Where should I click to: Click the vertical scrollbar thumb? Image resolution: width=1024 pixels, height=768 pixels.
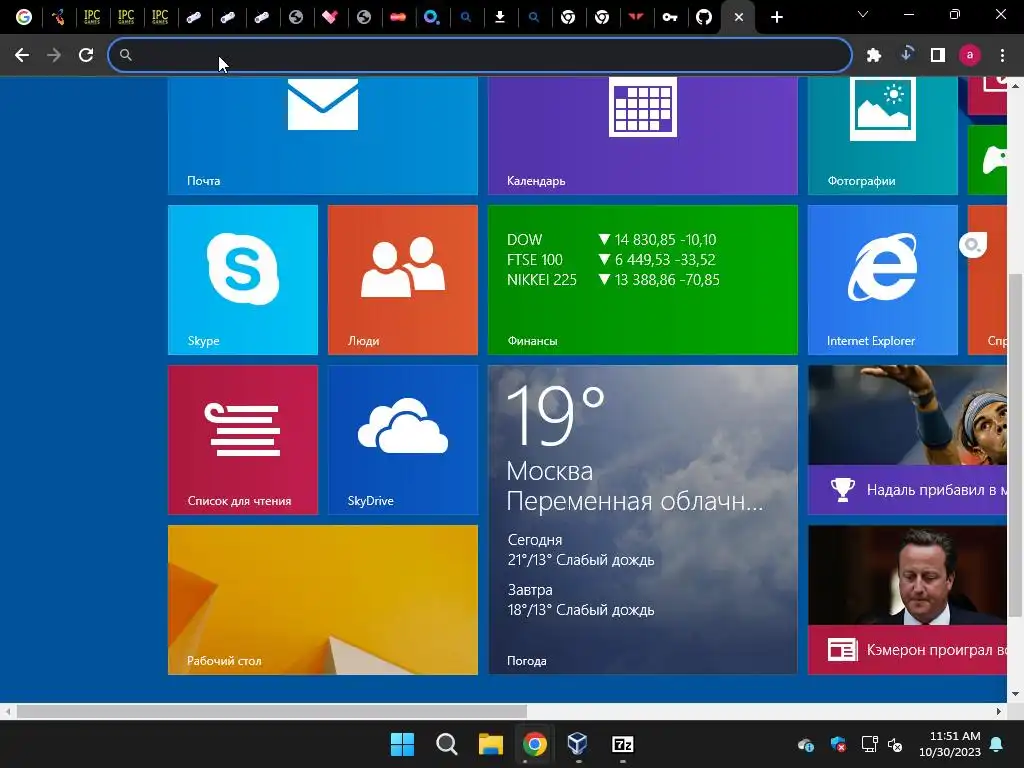click(1015, 445)
